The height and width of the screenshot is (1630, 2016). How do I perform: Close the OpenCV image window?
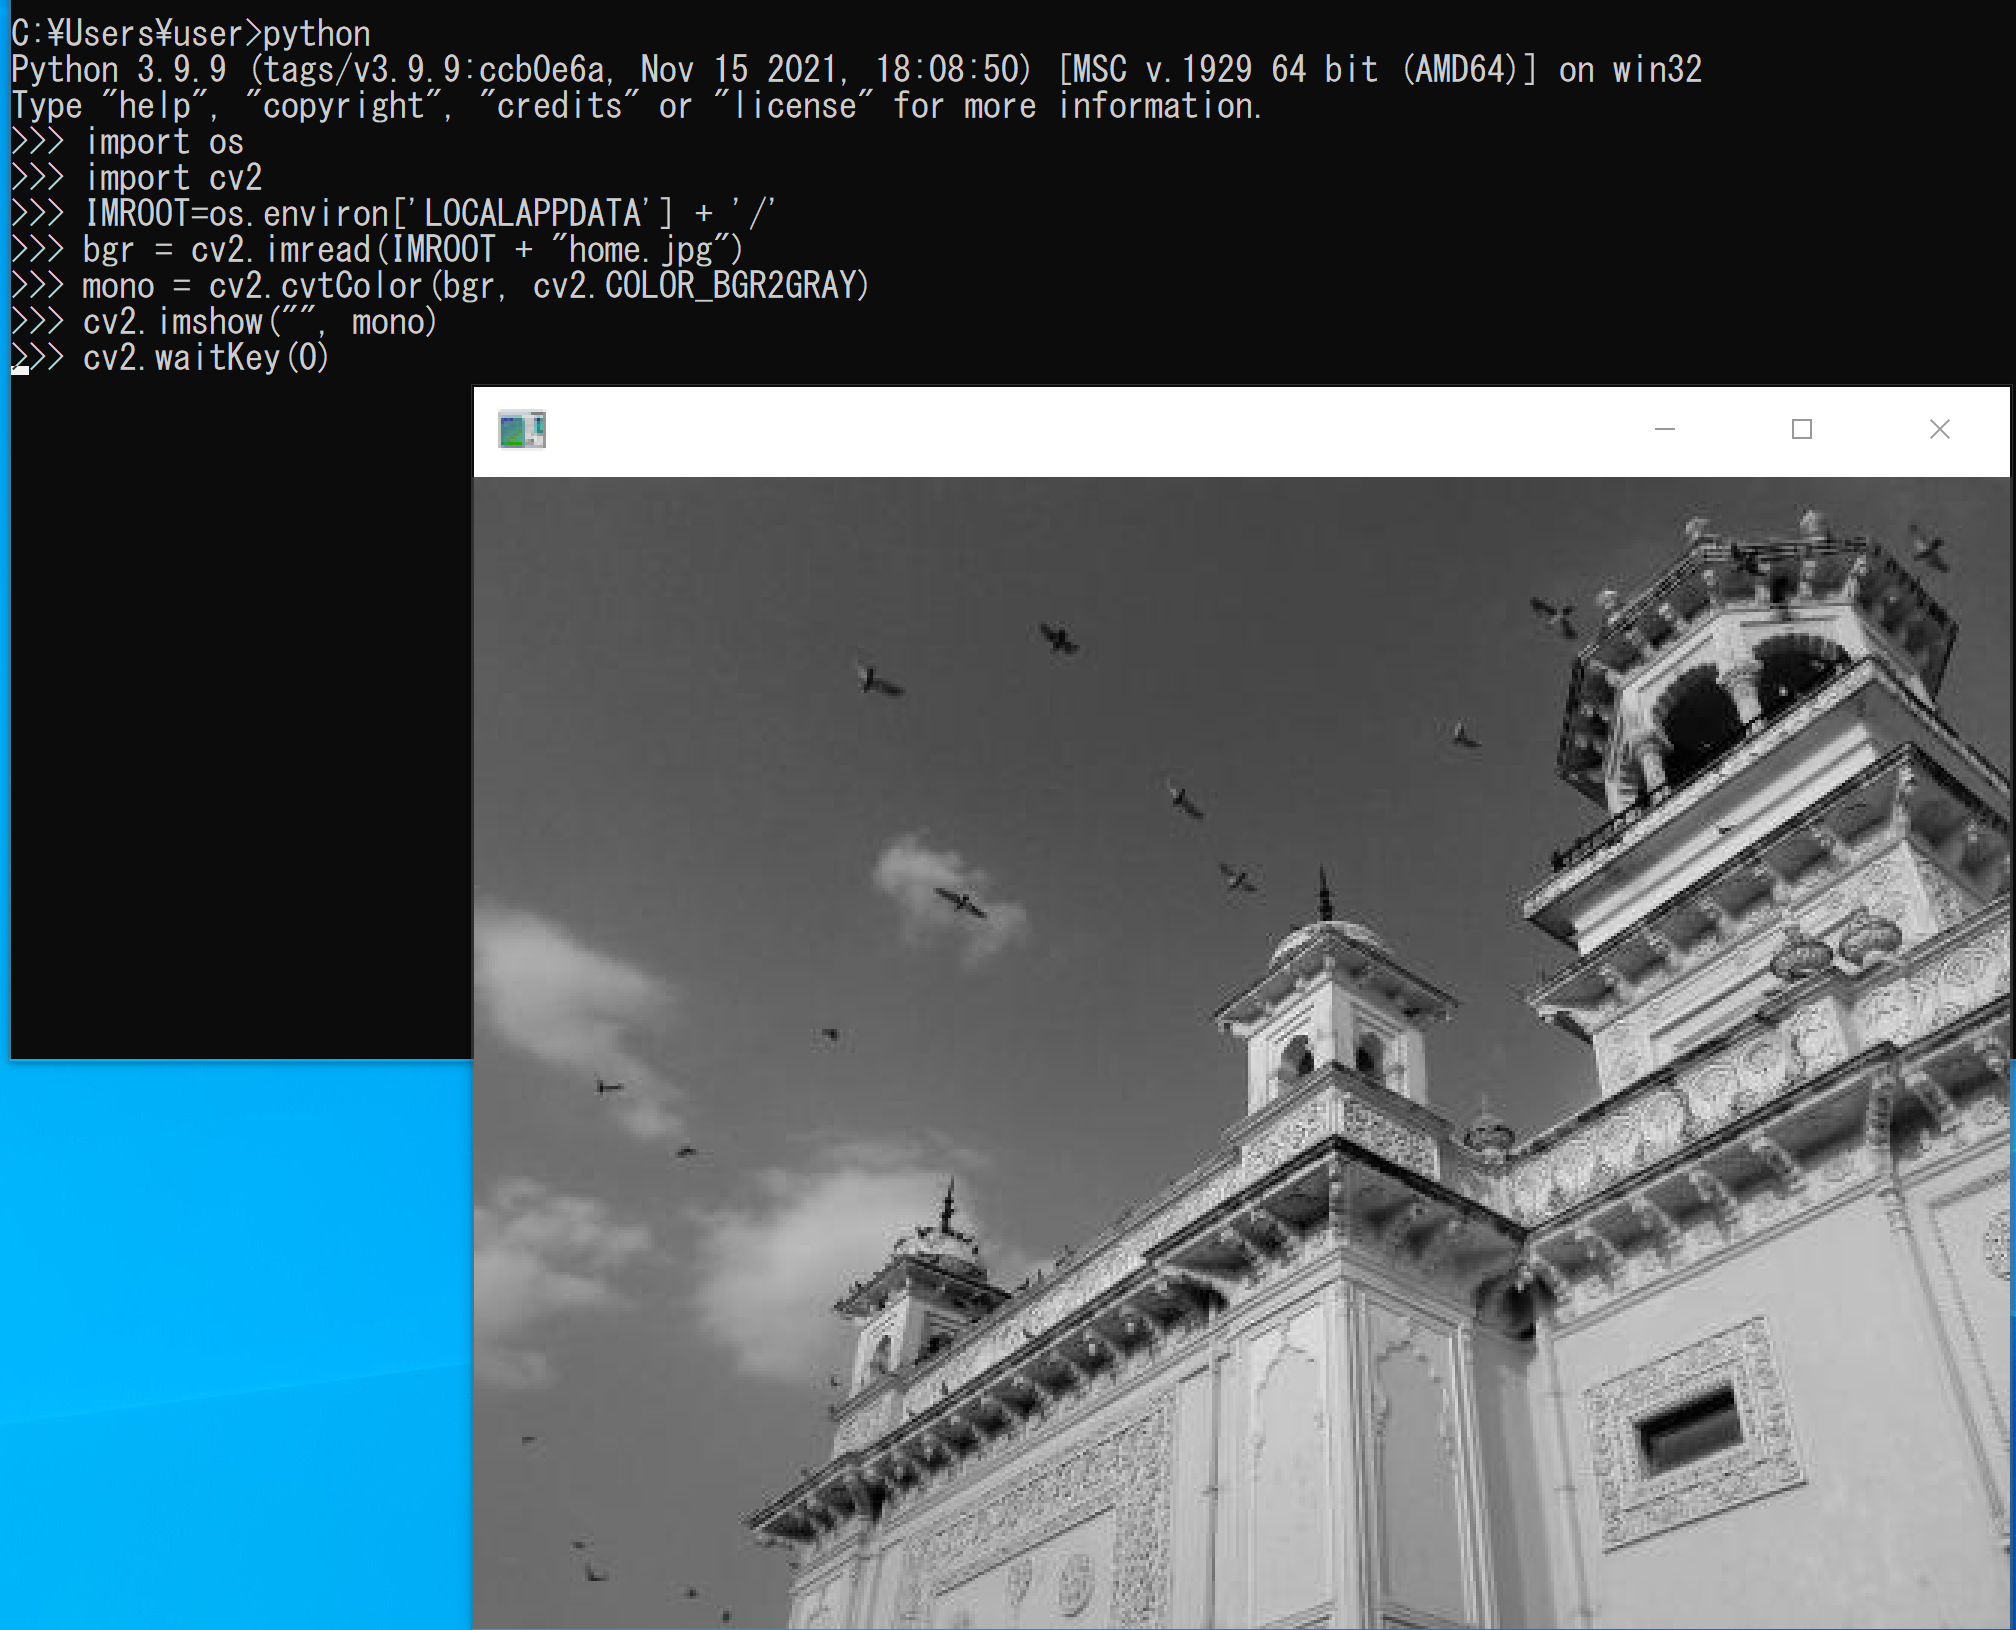[1940, 430]
